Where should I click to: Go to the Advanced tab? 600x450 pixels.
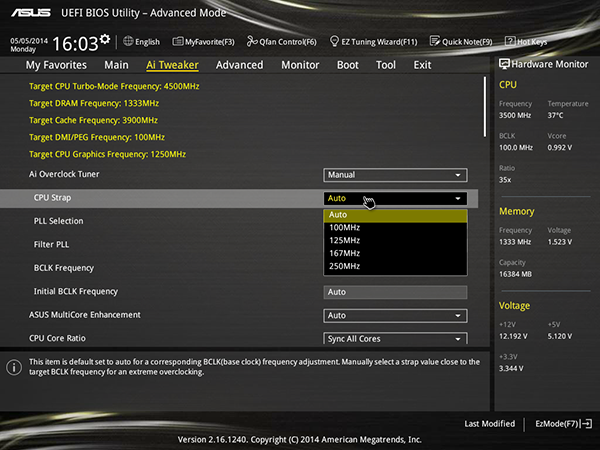point(240,65)
